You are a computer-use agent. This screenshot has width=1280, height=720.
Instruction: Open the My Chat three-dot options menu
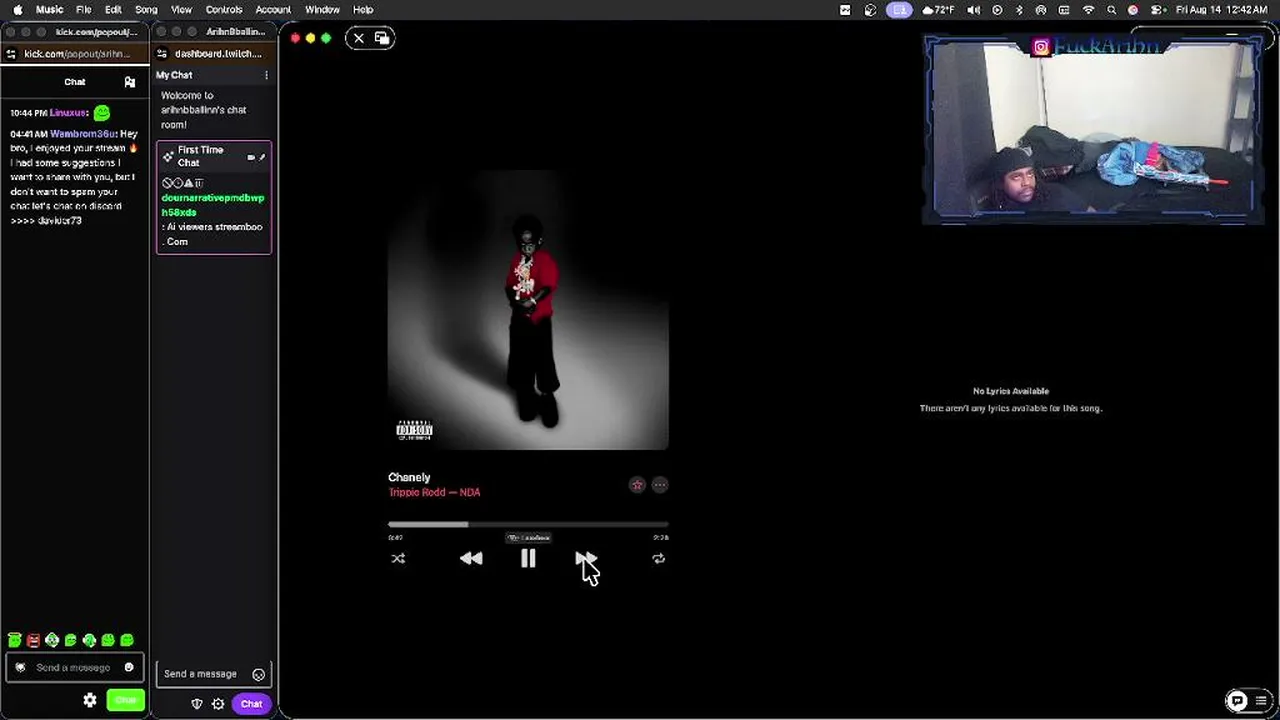(266, 75)
